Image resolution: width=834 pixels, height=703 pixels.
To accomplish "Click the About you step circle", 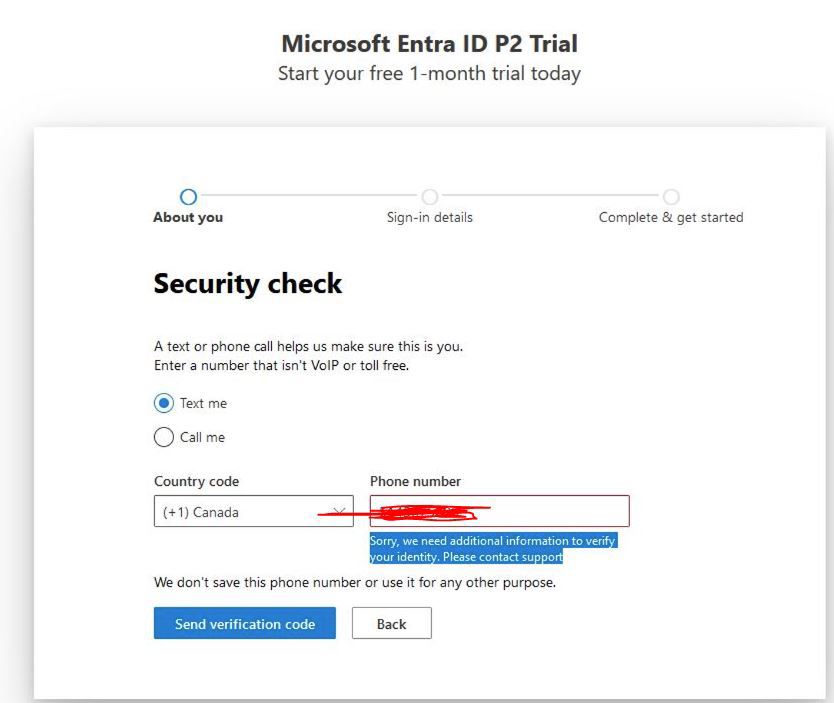I will pos(188,197).
